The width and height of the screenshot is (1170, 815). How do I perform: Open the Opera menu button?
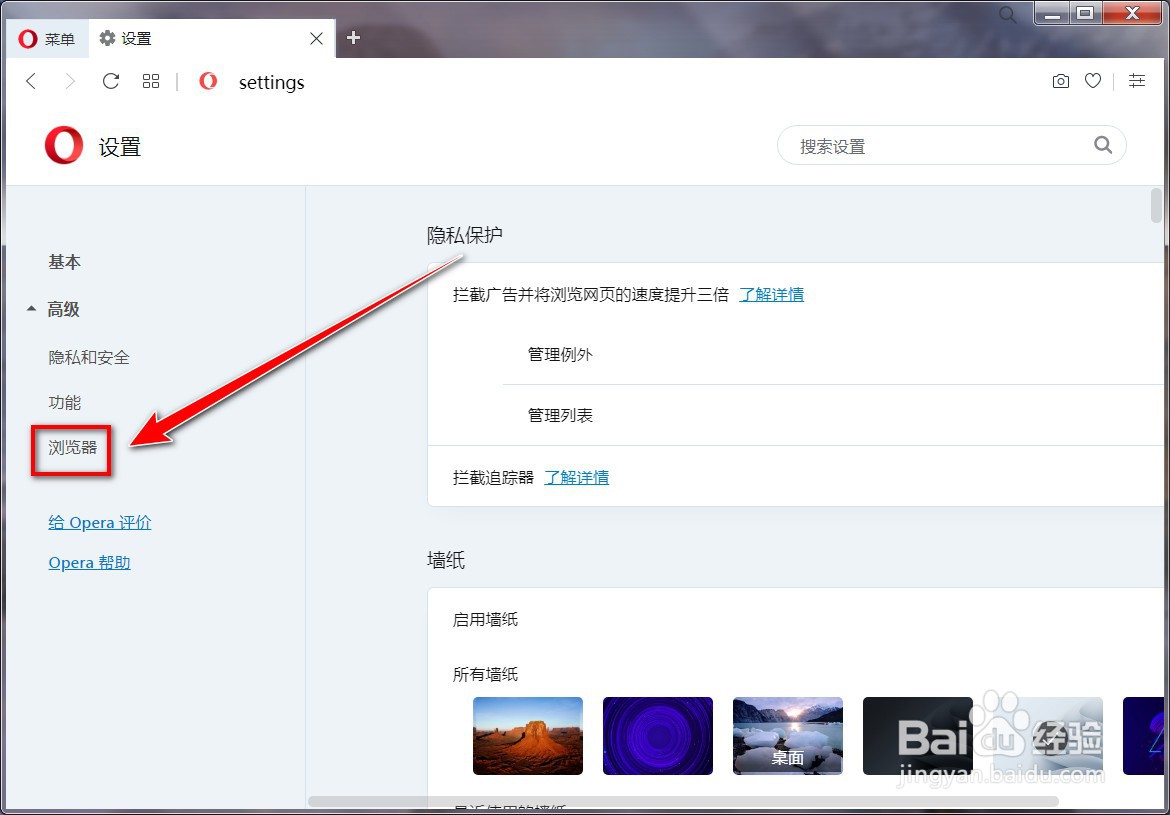click(46, 39)
